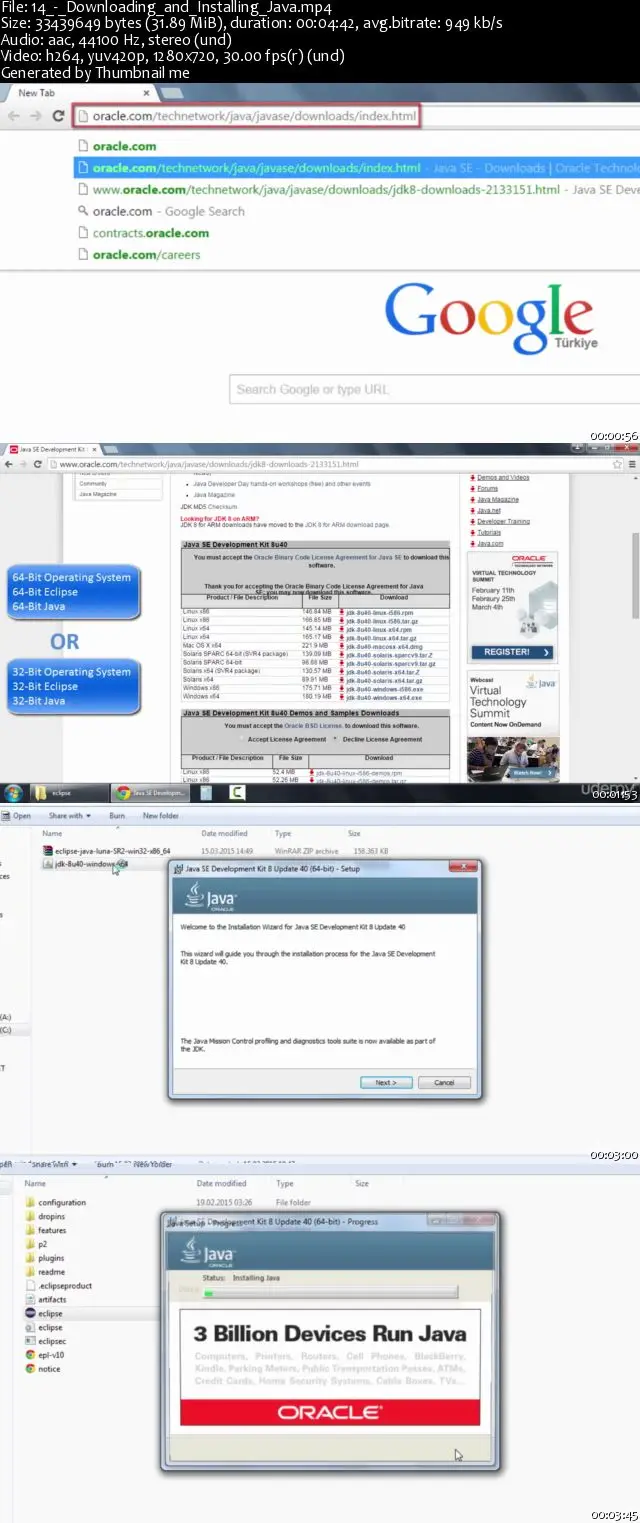
Task: Open the Forums sidebar link
Action: pyautogui.click(x=487, y=488)
